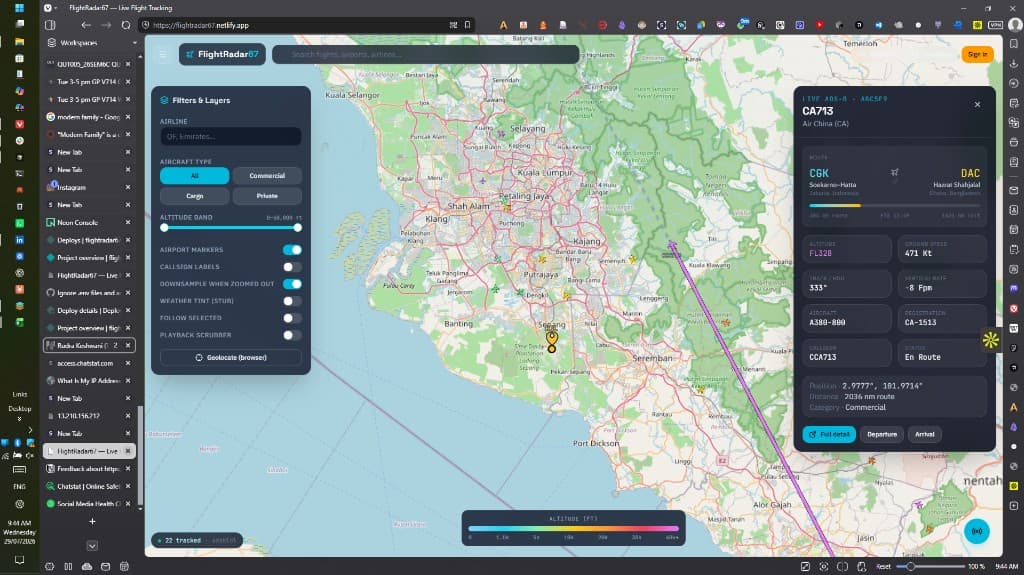This screenshot has width=1024, height=575.
Task: Open the Windows Start menu
Action: click(x=19, y=8)
